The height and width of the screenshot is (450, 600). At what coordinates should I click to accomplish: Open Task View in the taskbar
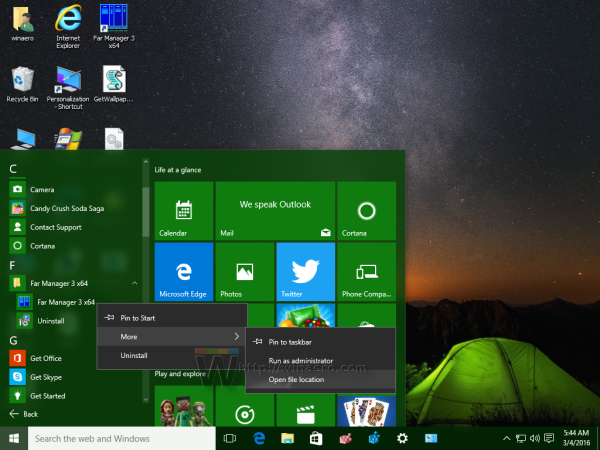point(230,439)
